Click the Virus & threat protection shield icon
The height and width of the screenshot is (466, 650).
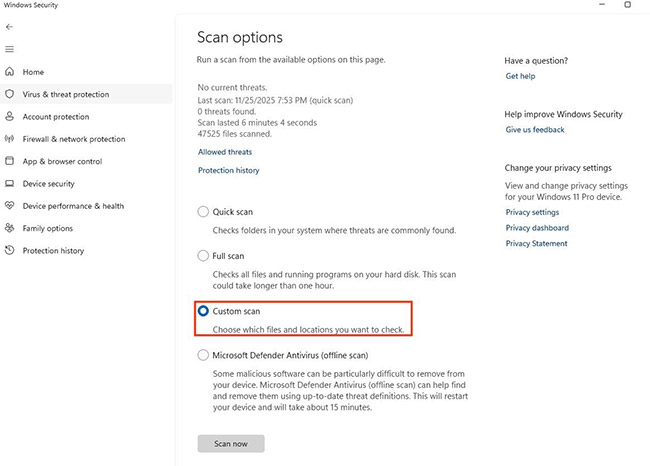(9, 94)
